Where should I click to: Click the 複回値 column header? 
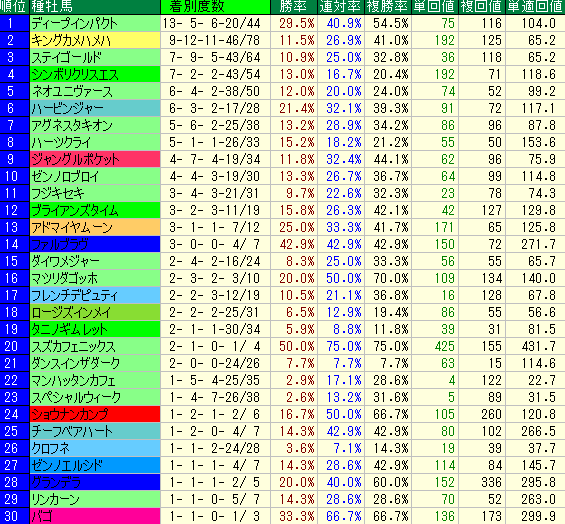[x=482, y=7]
